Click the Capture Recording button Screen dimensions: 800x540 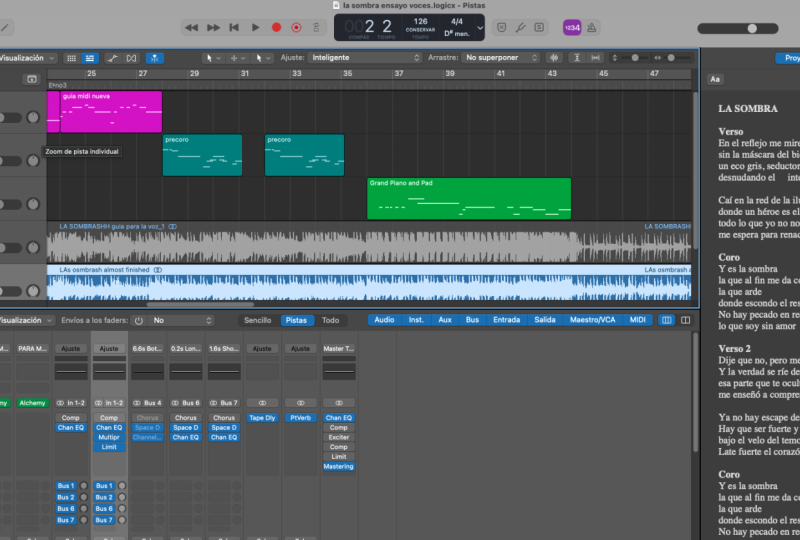click(x=296, y=28)
